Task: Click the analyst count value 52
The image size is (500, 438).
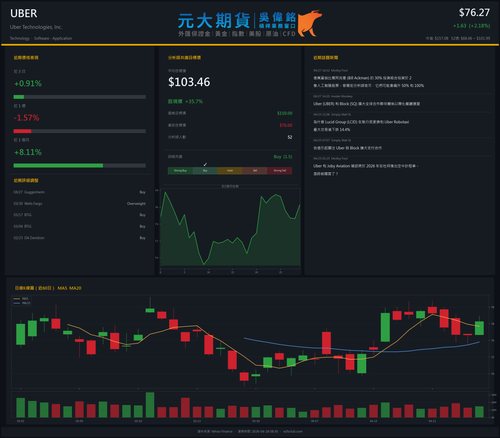Action: point(290,137)
